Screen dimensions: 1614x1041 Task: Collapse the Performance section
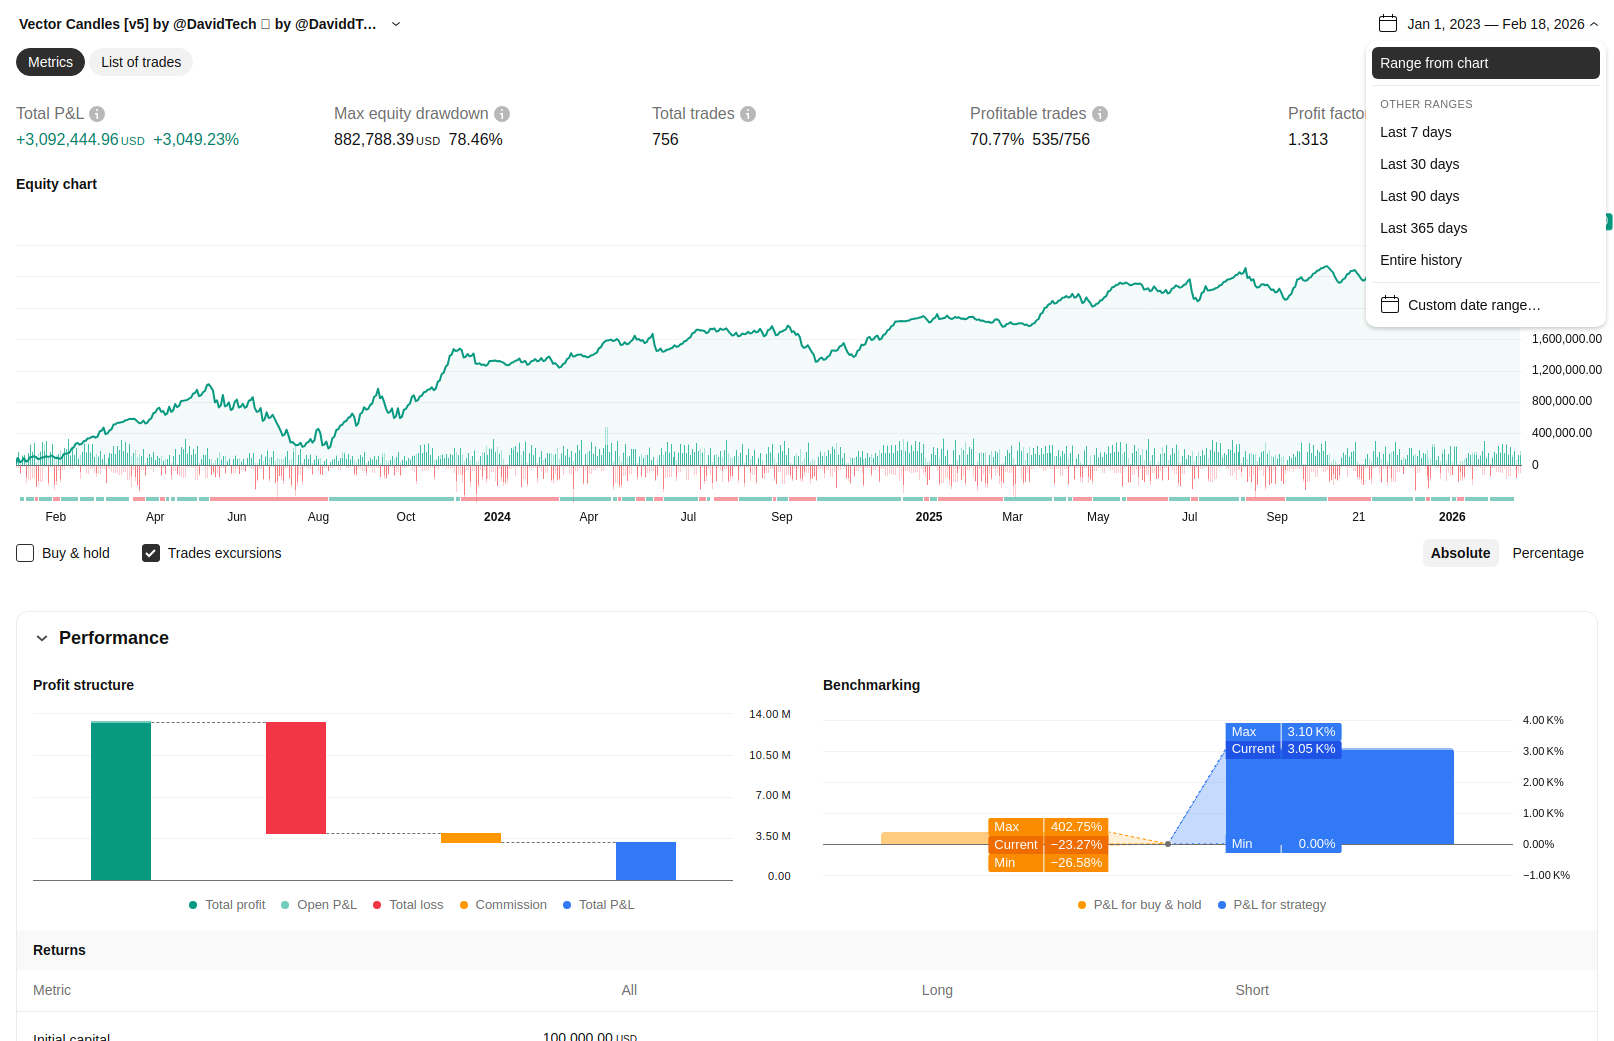(x=42, y=638)
